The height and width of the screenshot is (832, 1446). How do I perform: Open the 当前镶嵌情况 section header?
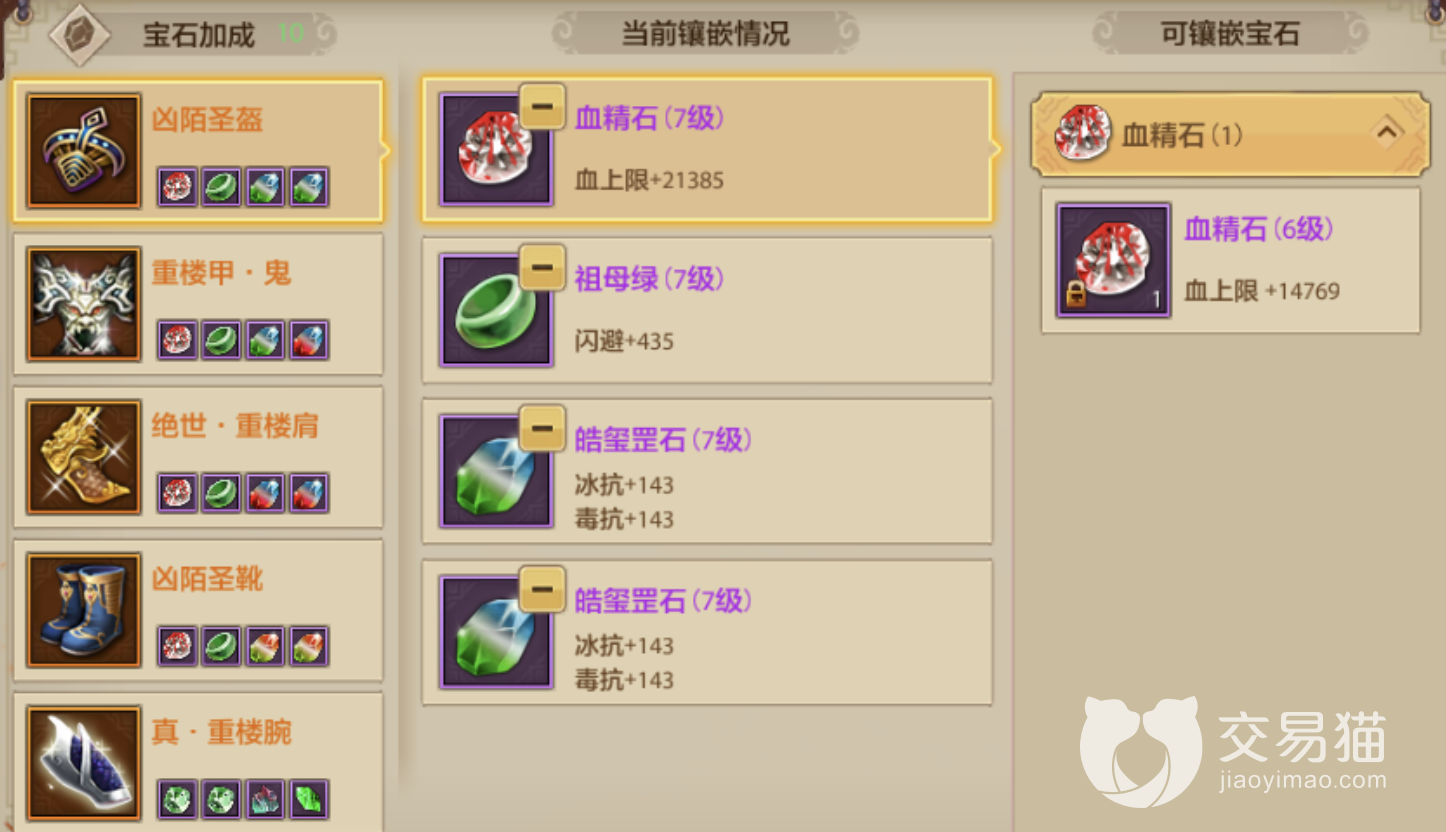706,34
